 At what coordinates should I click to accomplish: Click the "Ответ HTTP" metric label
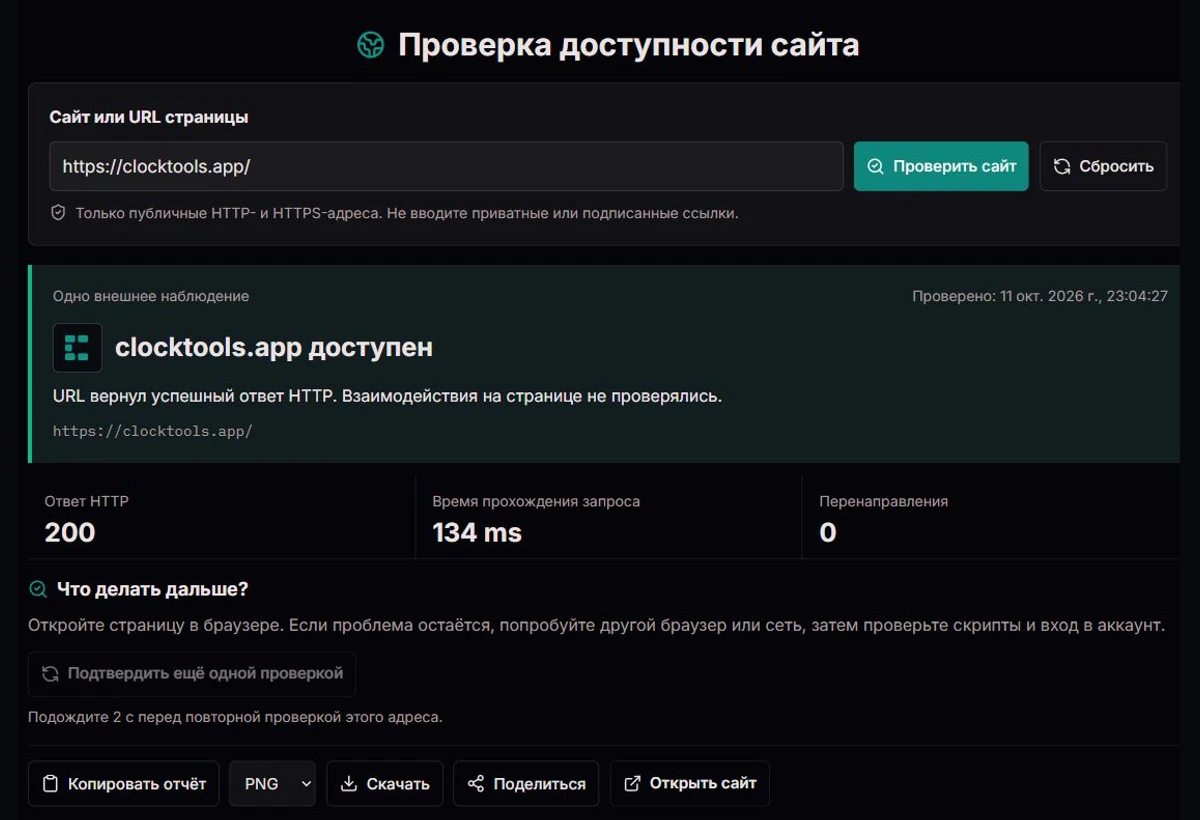(x=87, y=501)
